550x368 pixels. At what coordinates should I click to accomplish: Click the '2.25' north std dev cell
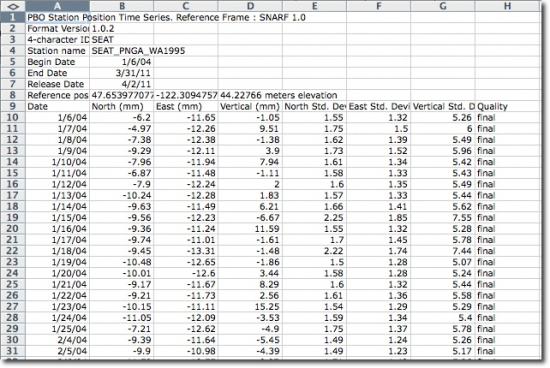click(315, 218)
